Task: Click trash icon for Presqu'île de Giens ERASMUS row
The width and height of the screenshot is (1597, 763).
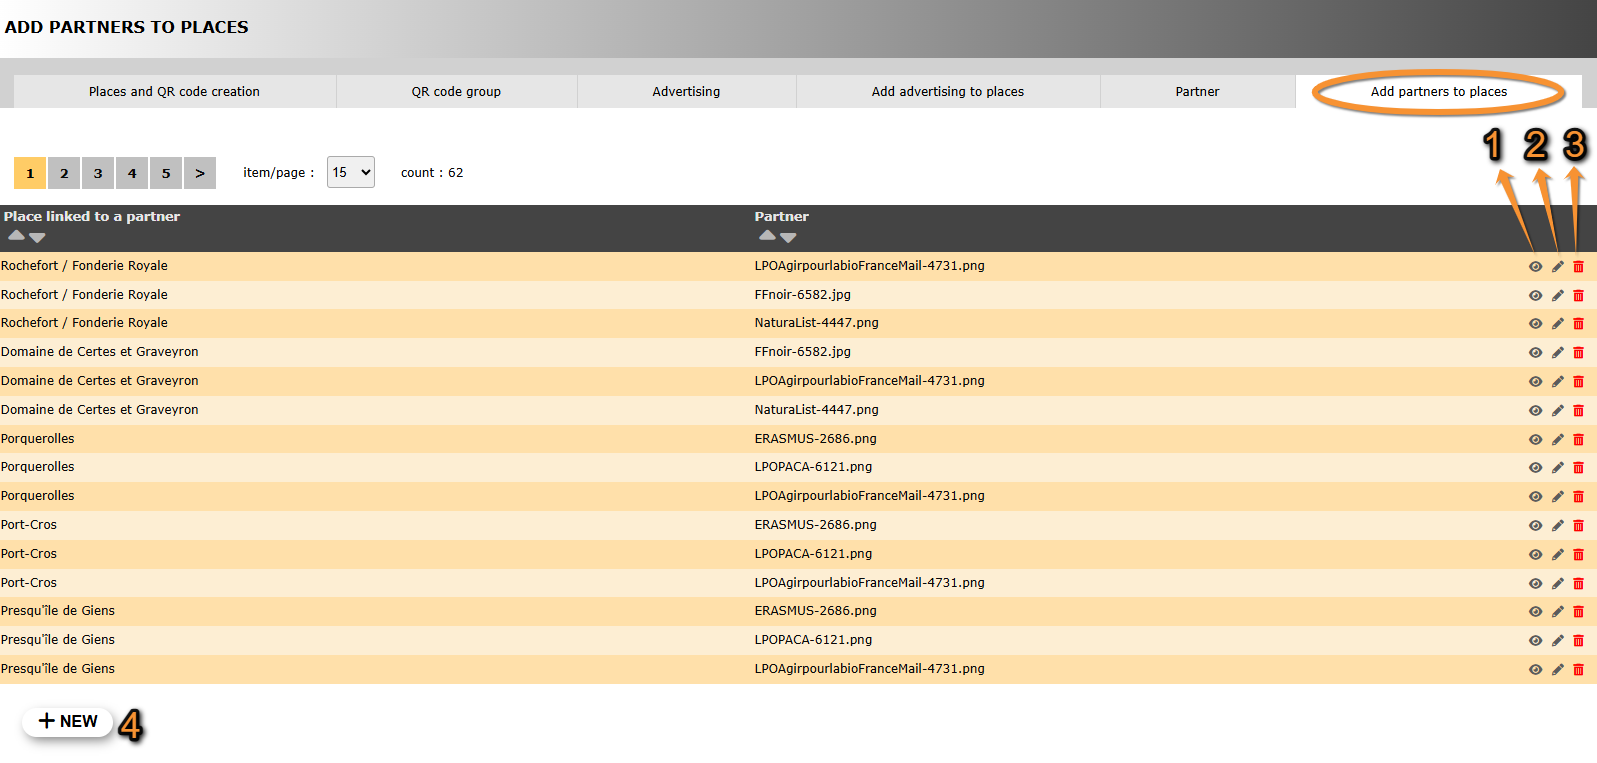Action: [1578, 612]
